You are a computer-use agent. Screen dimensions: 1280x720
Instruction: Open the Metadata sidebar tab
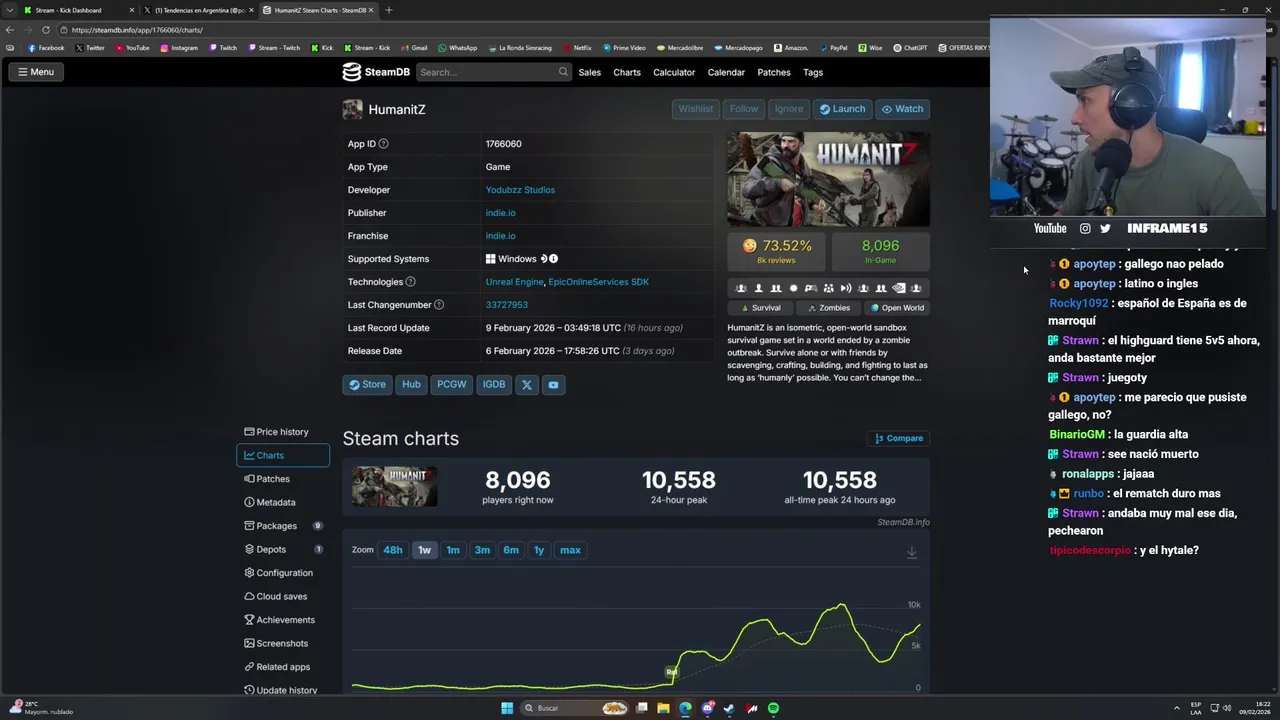[x=283, y=502]
